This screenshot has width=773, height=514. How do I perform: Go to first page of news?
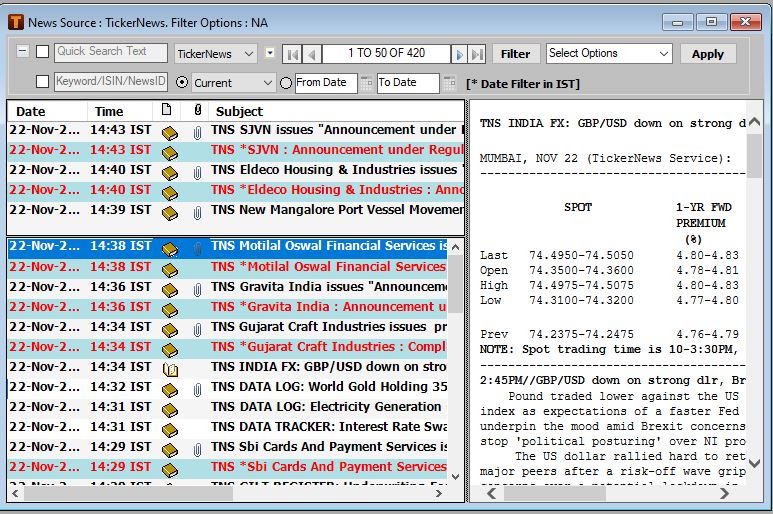pyautogui.click(x=292, y=54)
